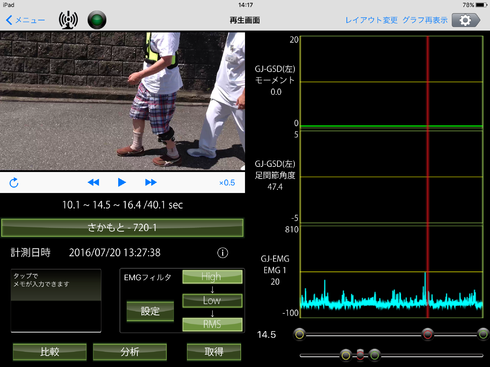Select the right green range end knob
Image resolution: width=490 pixels, height=367 pixels.
point(483,334)
